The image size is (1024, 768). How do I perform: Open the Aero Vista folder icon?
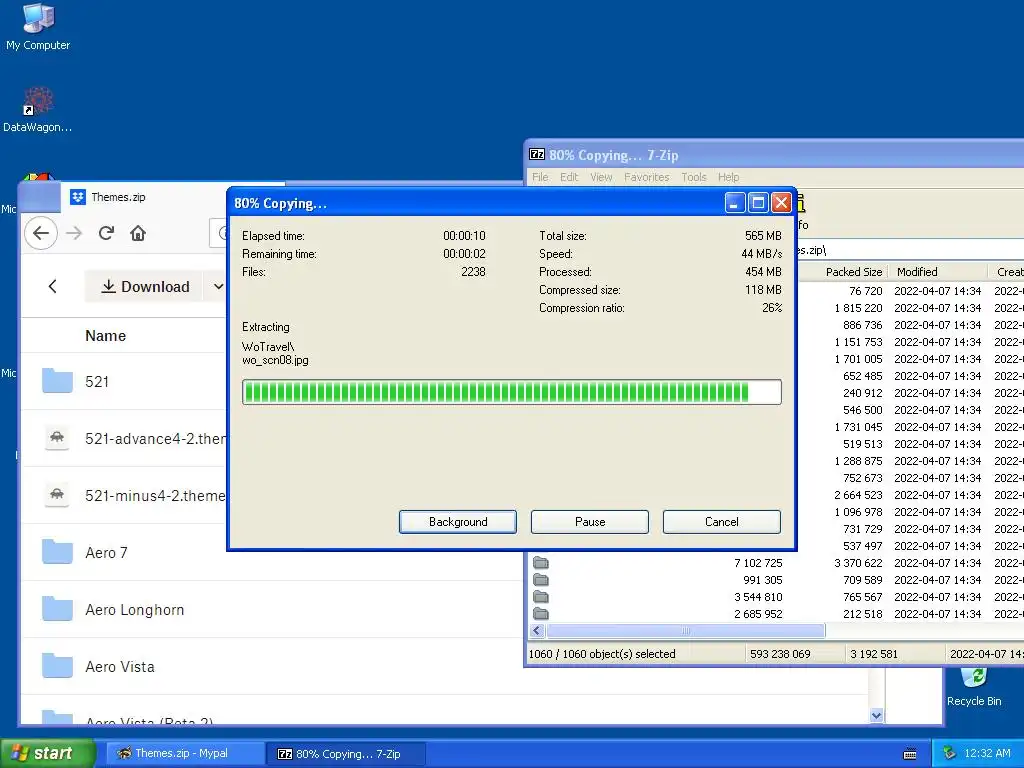(x=57, y=665)
